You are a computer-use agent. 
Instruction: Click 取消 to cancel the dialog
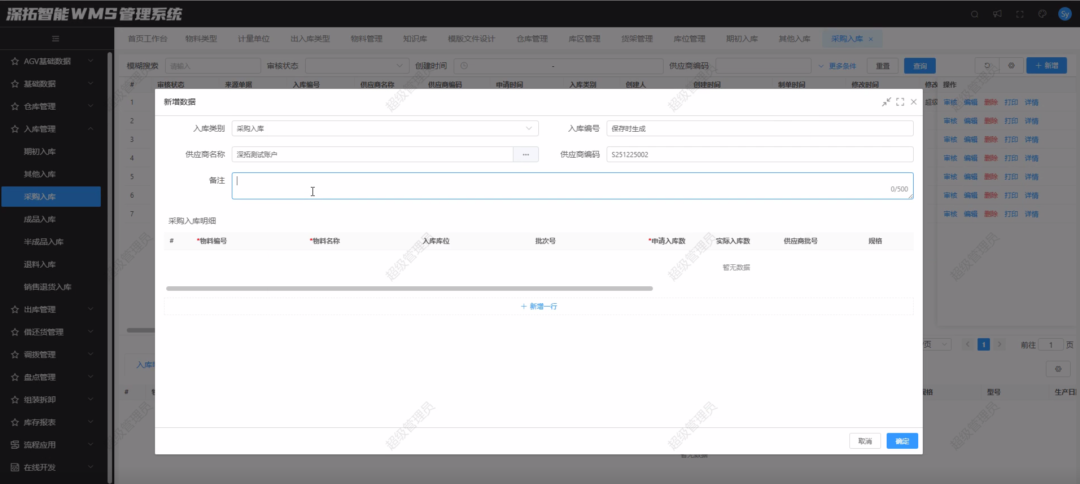[864, 441]
